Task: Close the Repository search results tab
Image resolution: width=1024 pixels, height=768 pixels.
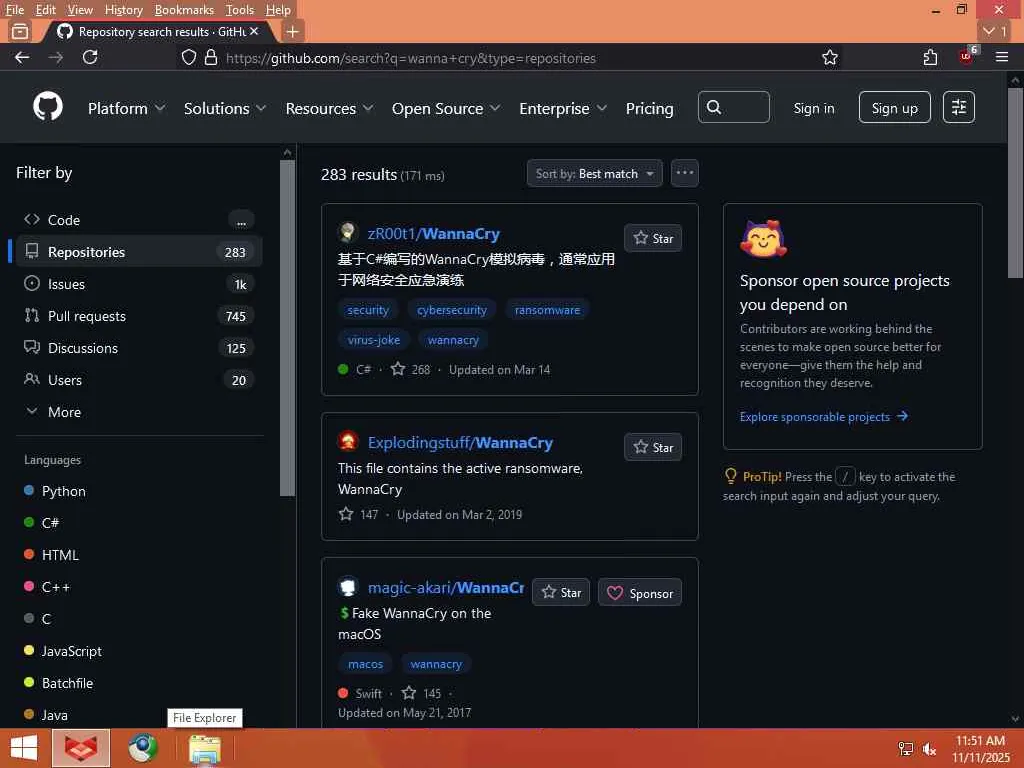Action: pos(254,31)
